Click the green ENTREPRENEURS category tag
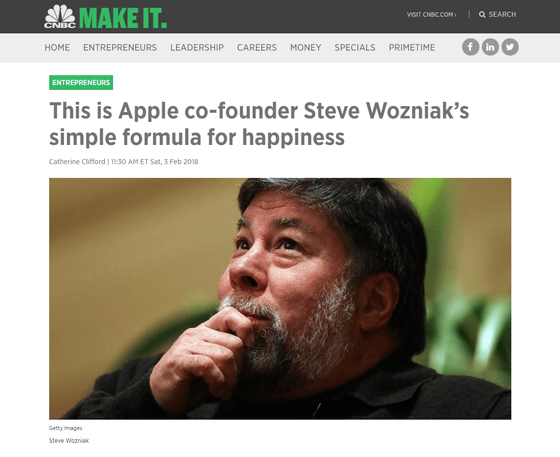This screenshot has height=457, width=560. click(81, 82)
